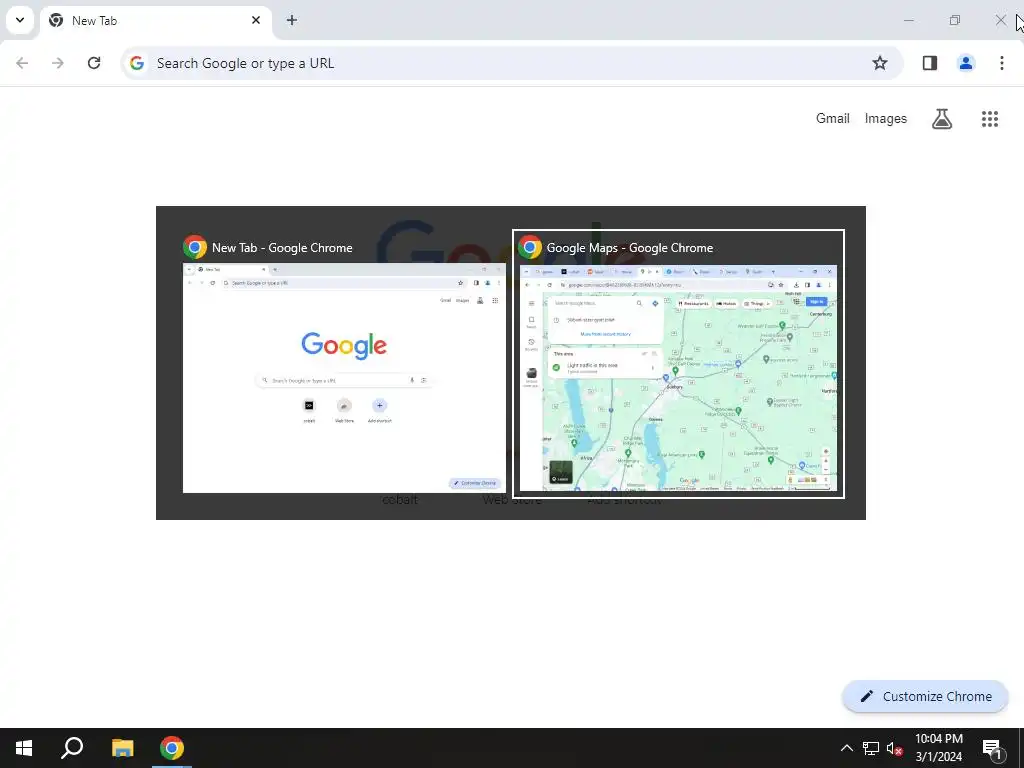Open the Google apps grid
This screenshot has height=768, width=1024.
click(990, 118)
